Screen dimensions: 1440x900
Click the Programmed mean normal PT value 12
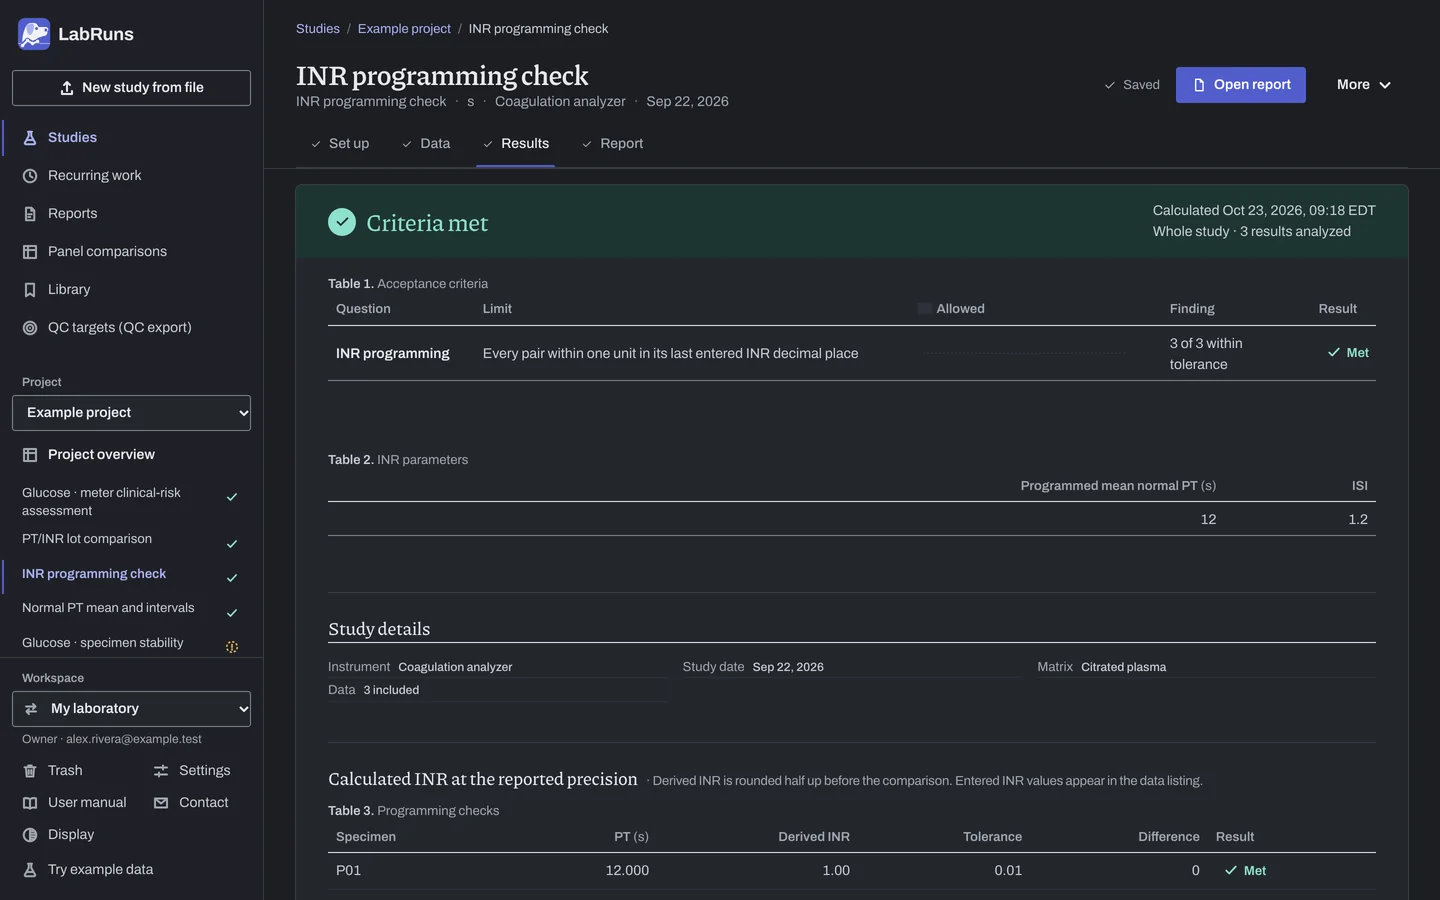coord(1208,520)
